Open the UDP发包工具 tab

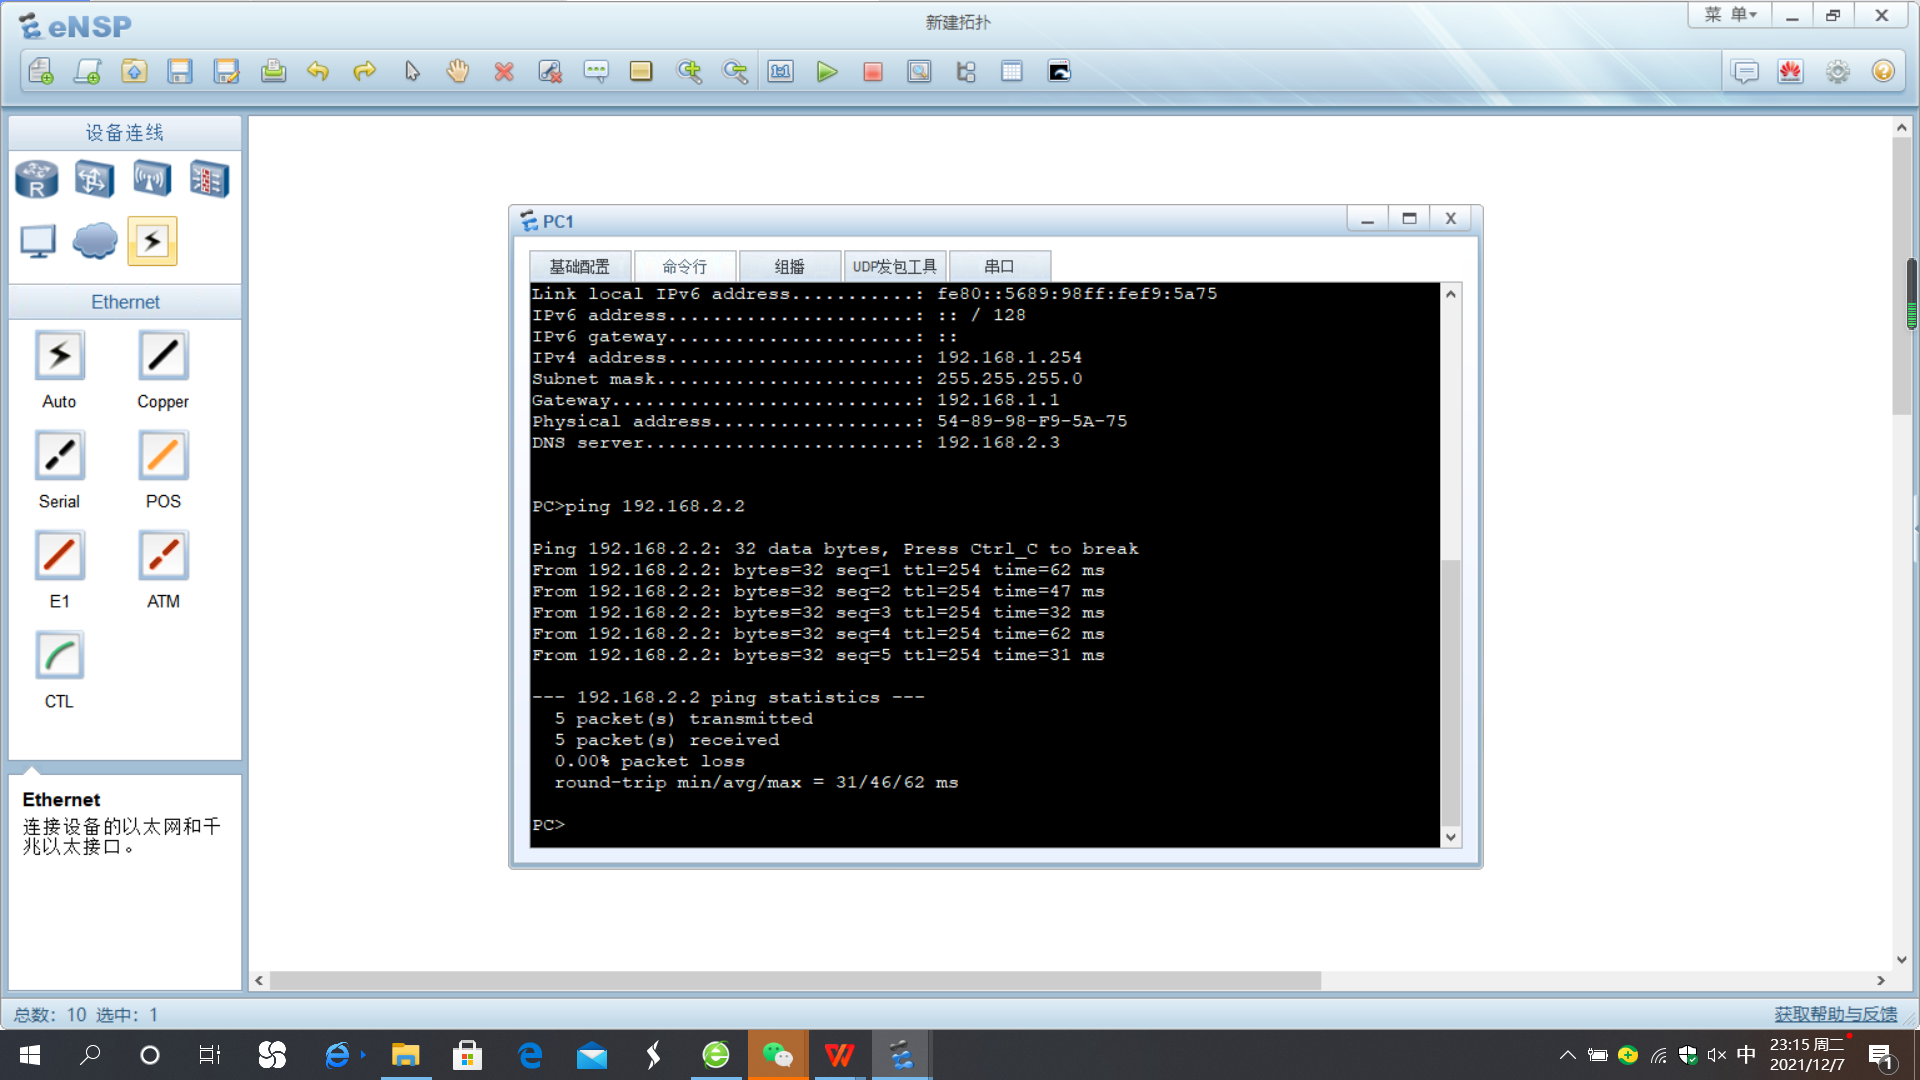(x=894, y=267)
